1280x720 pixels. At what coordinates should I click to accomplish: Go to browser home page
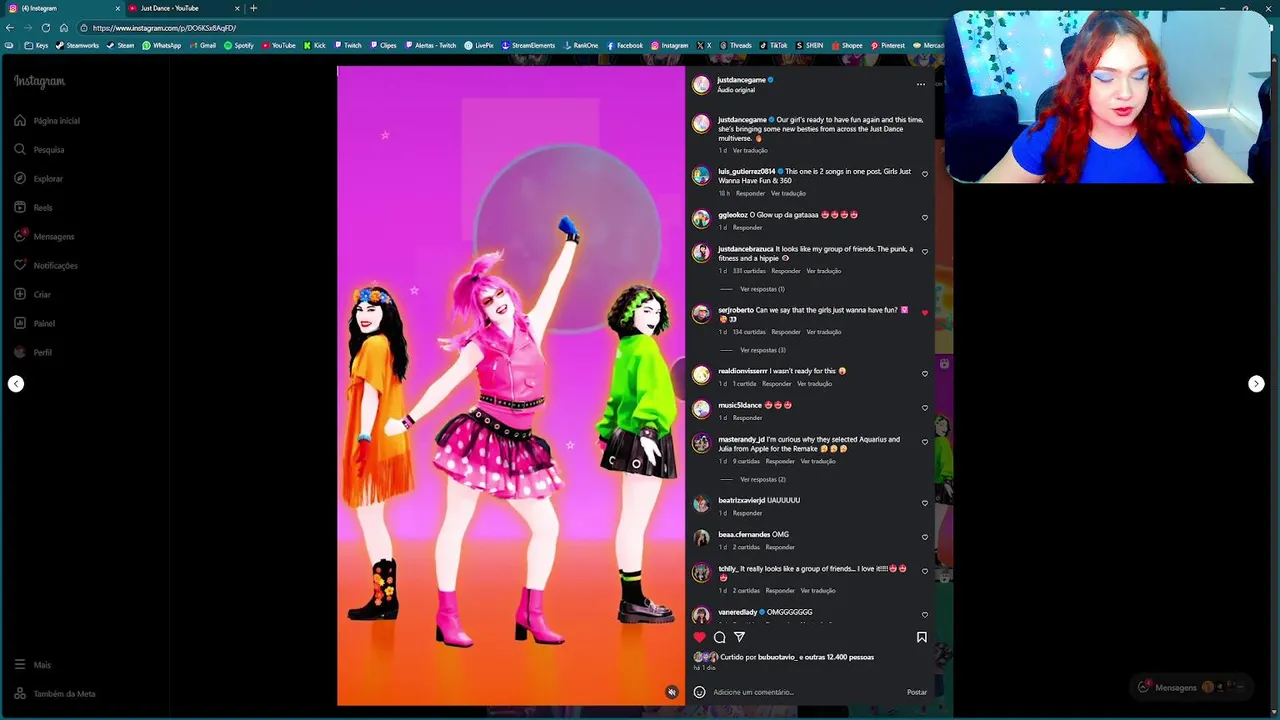click(x=64, y=28)
